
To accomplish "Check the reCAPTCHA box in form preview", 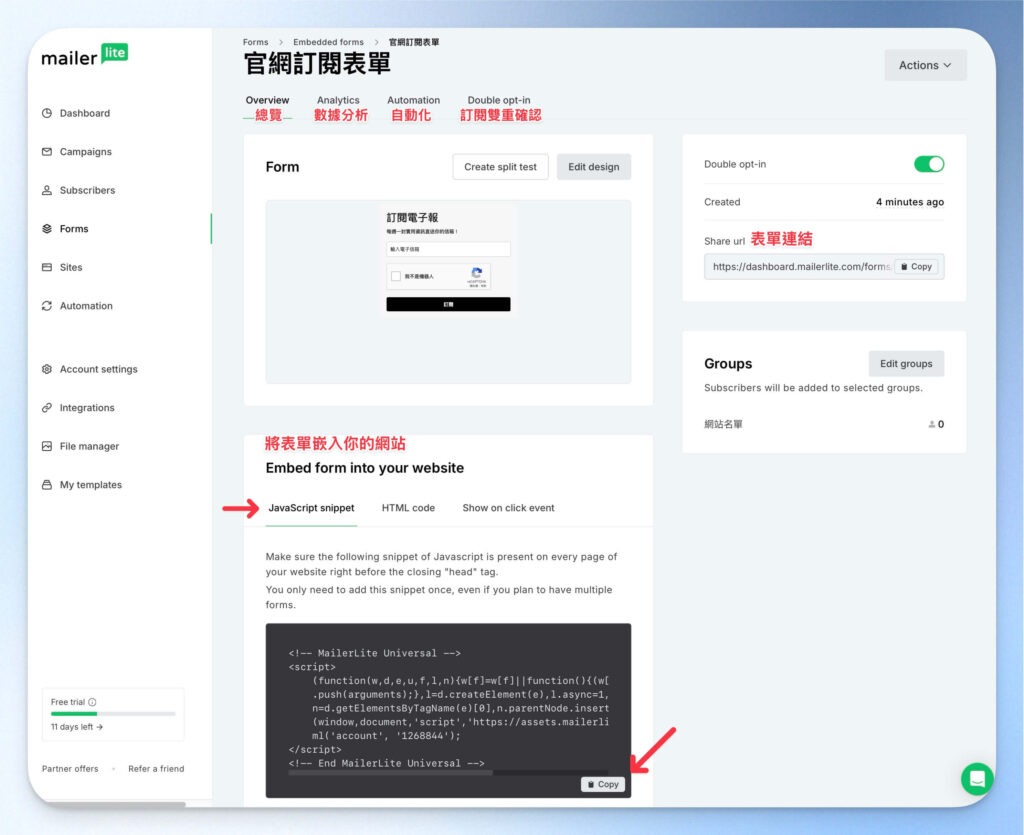I will click(x=396, y=276).
